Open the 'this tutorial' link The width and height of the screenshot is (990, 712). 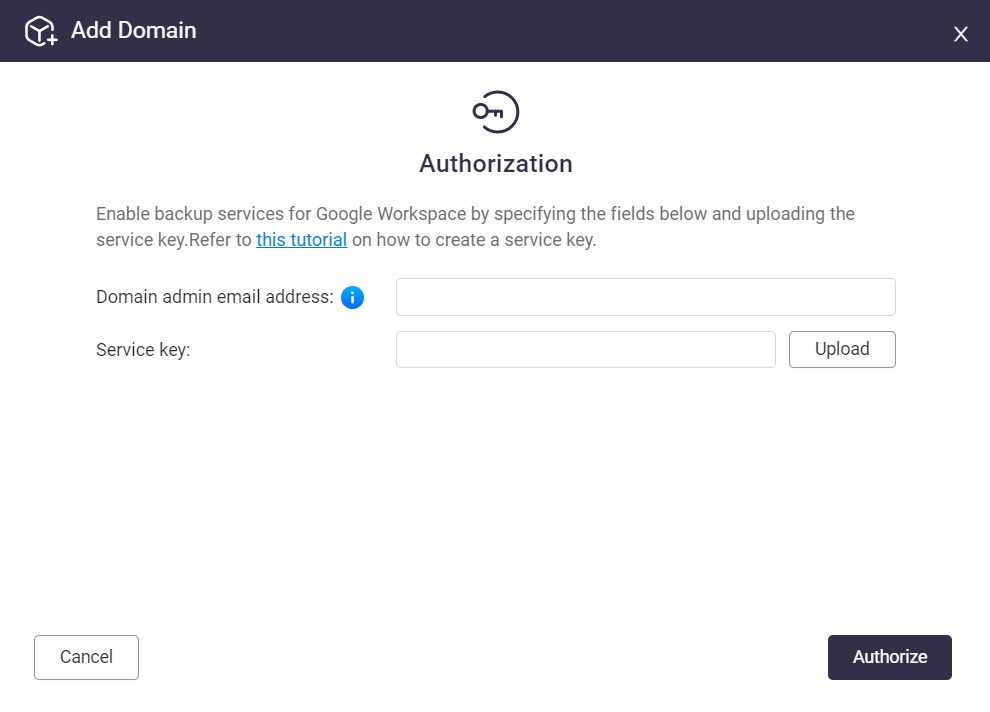[x=301, y=240]
